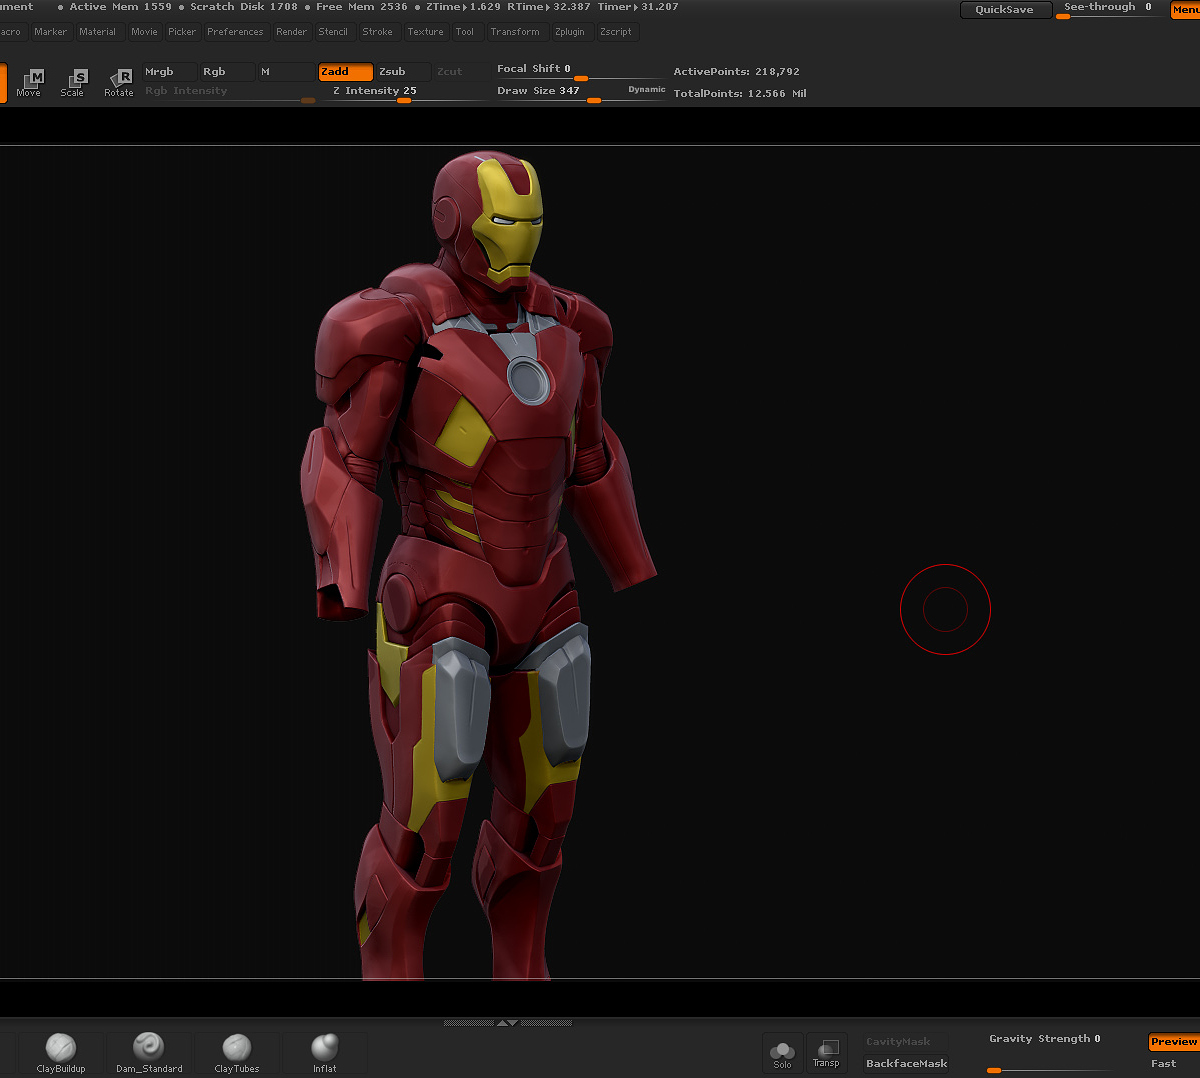This screenshot has width=1200, height=1078.
Task: Select Preview render mode
Action: click(1173, 1042)
